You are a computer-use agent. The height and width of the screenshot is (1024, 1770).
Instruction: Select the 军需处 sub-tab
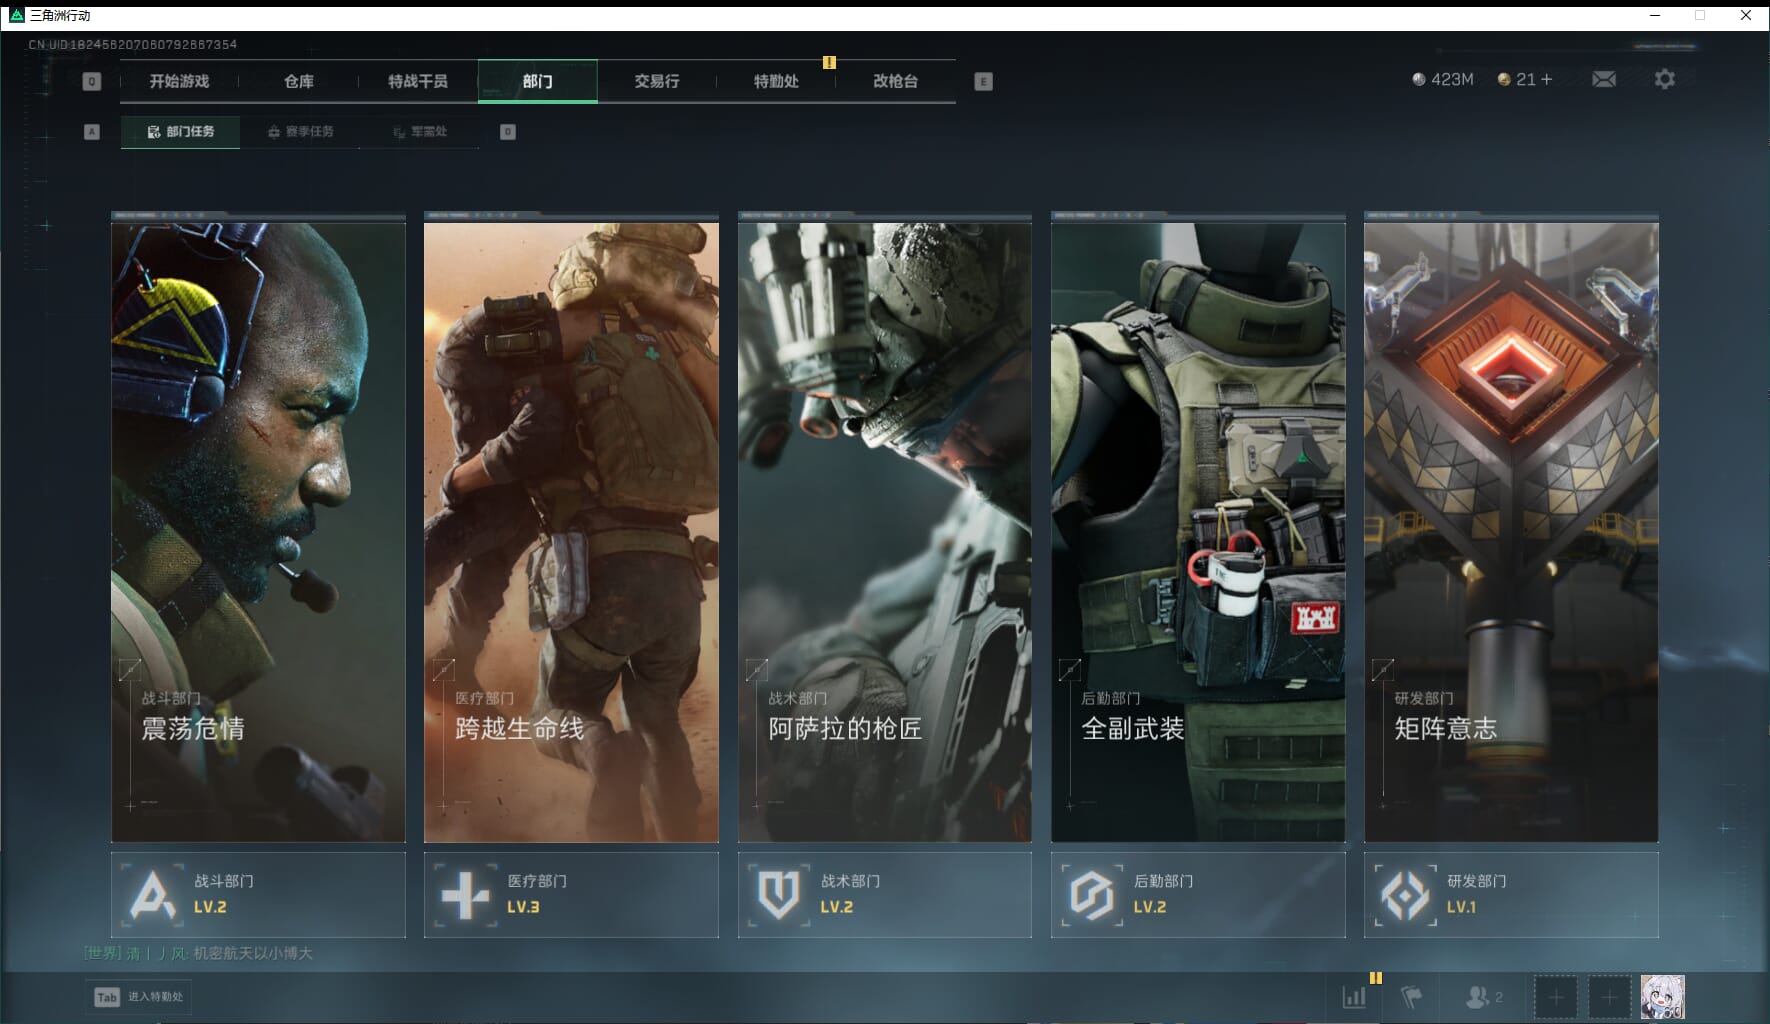(x=420, y=132)
